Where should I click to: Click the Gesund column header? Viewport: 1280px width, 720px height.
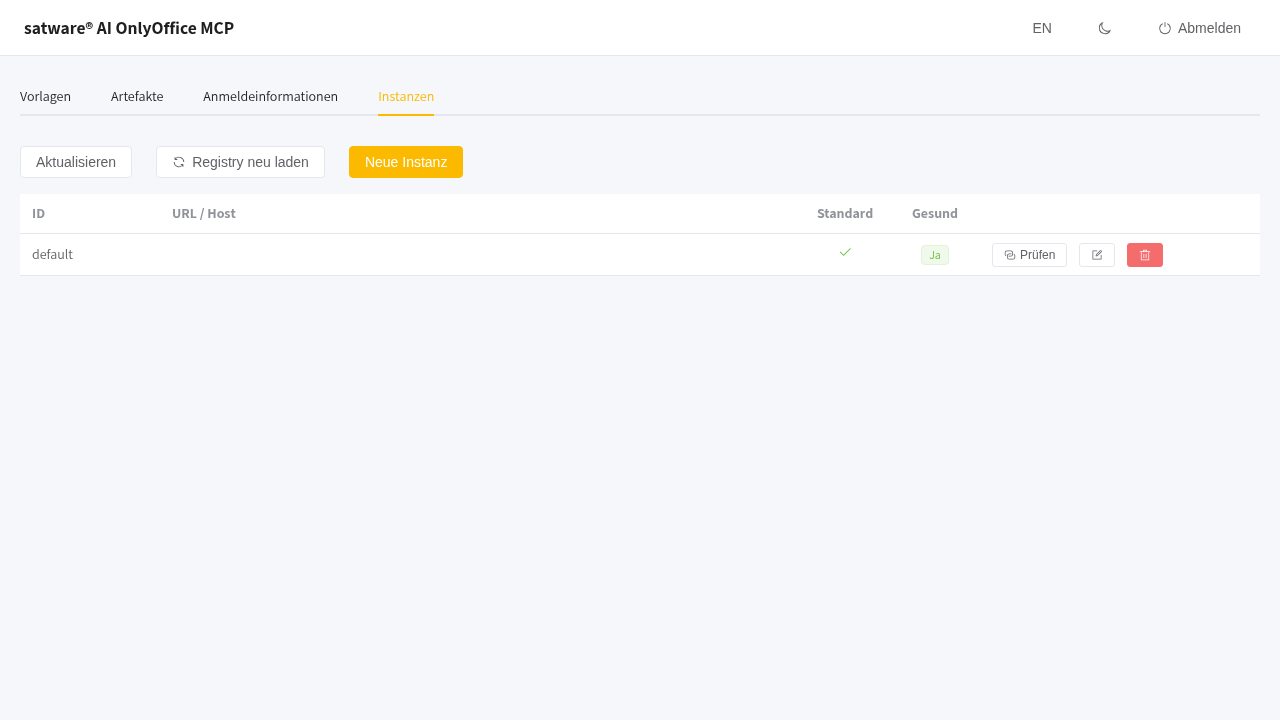(x=935, y=213)
